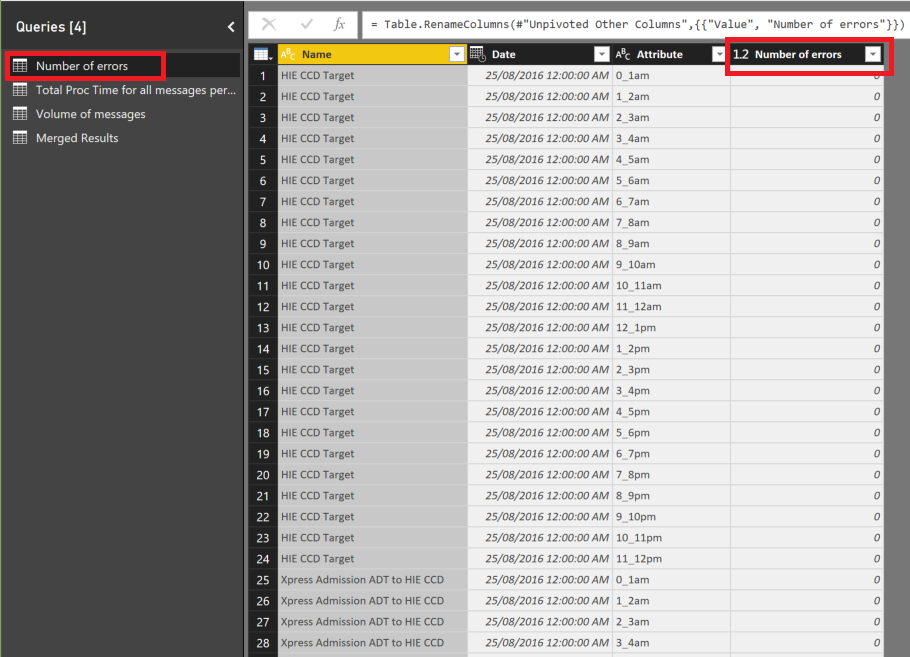Select the Name column header
The image size is (910, 657).
tap(373, 55)
